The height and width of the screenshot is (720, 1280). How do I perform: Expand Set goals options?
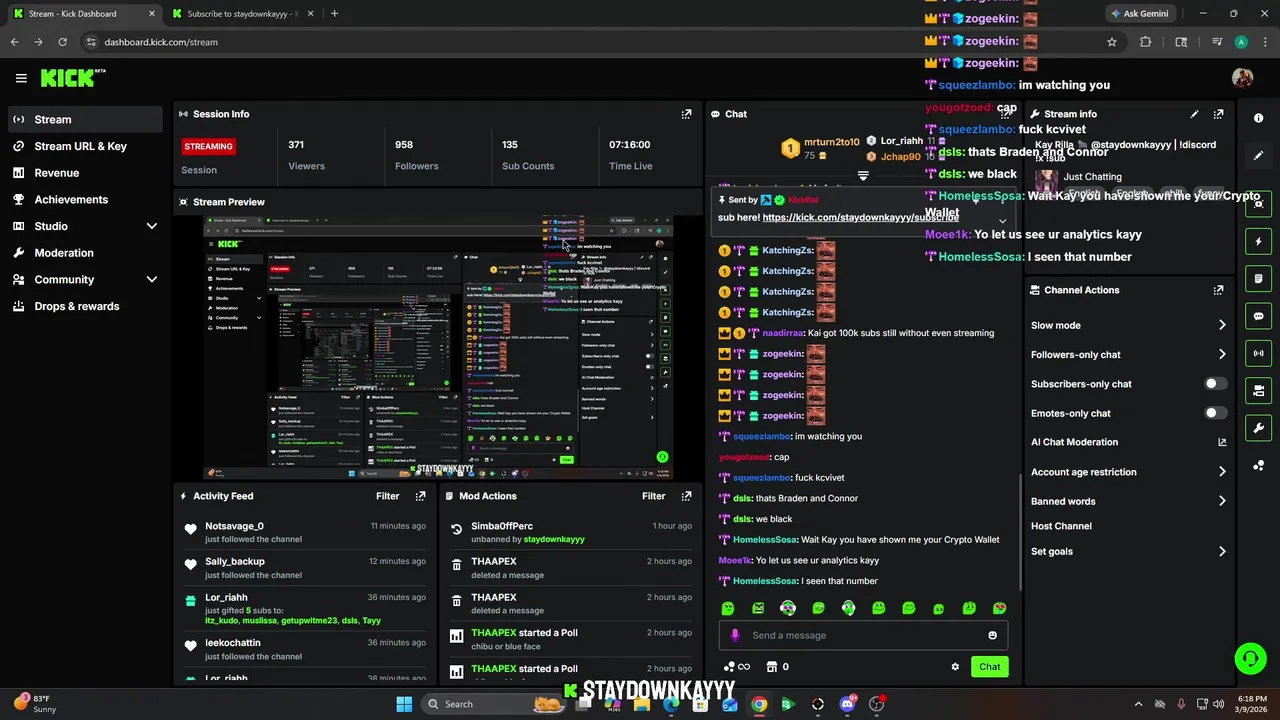point(1222,551)
